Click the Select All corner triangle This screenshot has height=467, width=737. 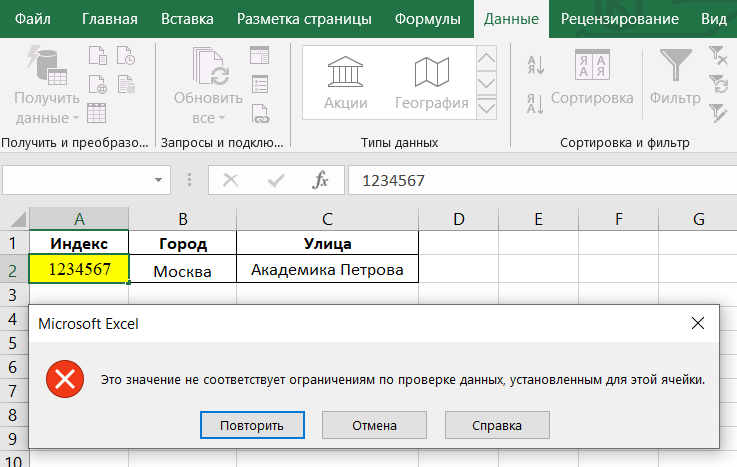[x=18, y=219]
